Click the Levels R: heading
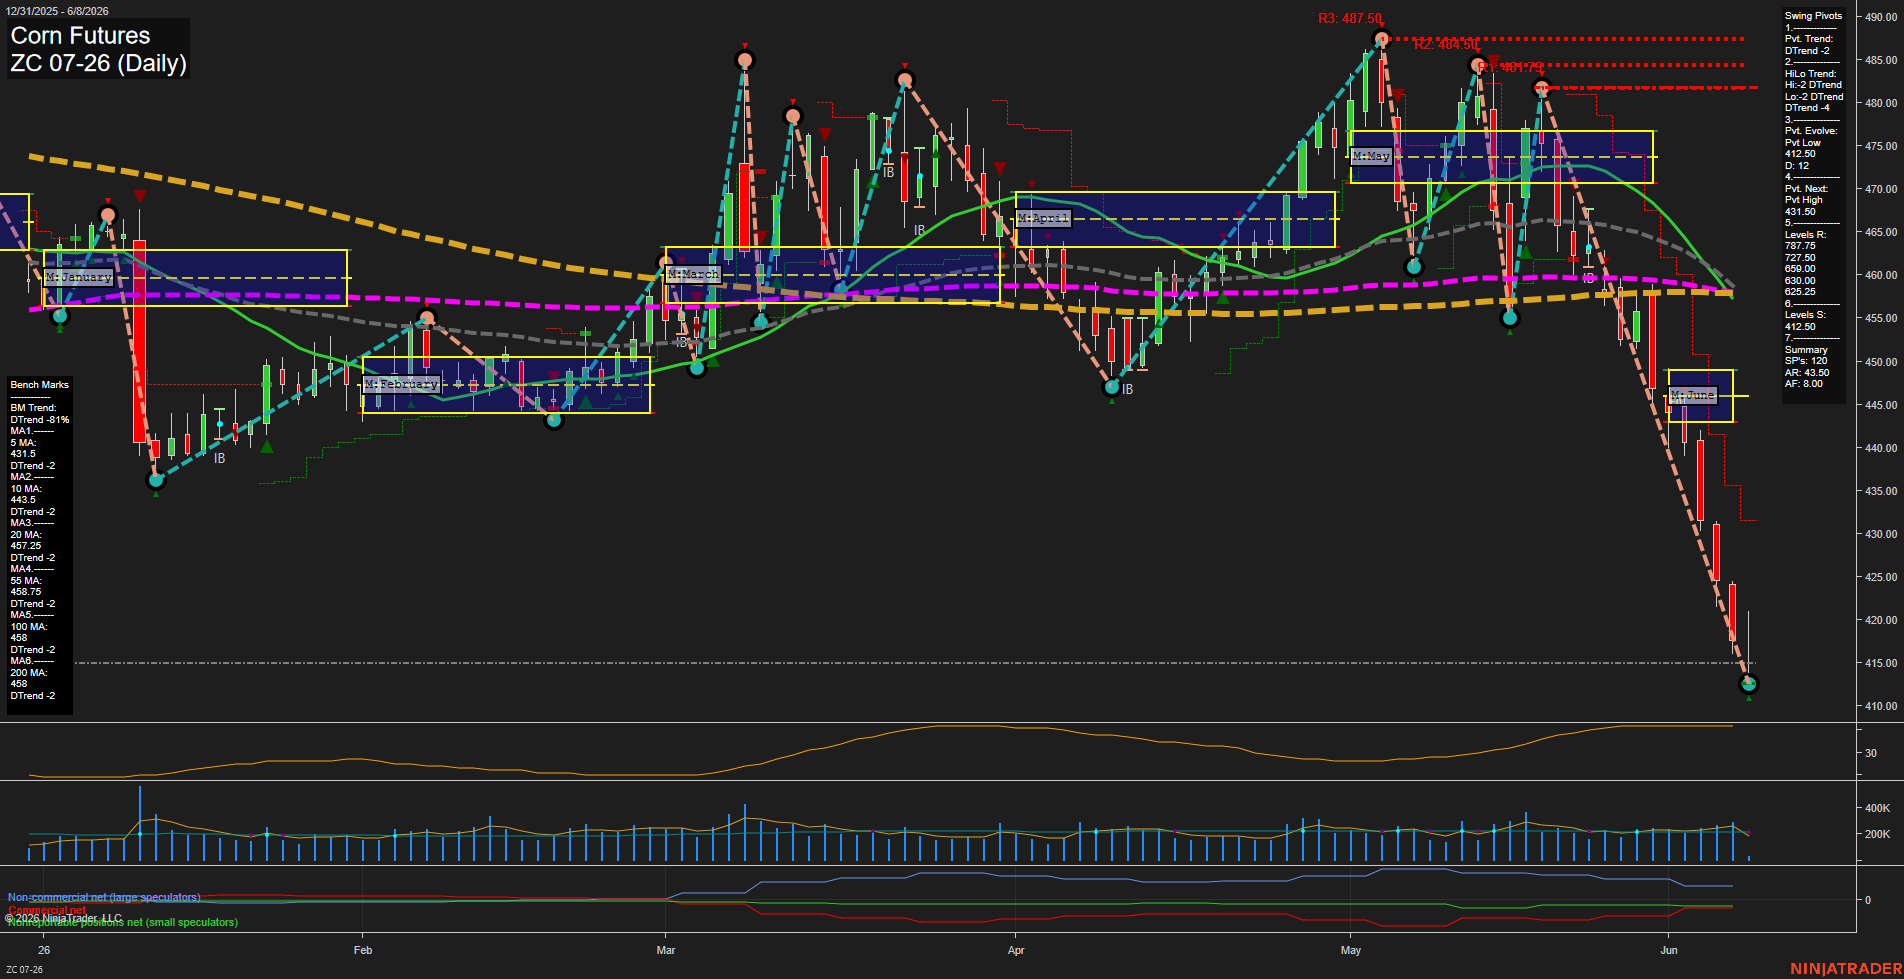The width and height of the screenshot is (1904, 979). tap(1805, 235)
